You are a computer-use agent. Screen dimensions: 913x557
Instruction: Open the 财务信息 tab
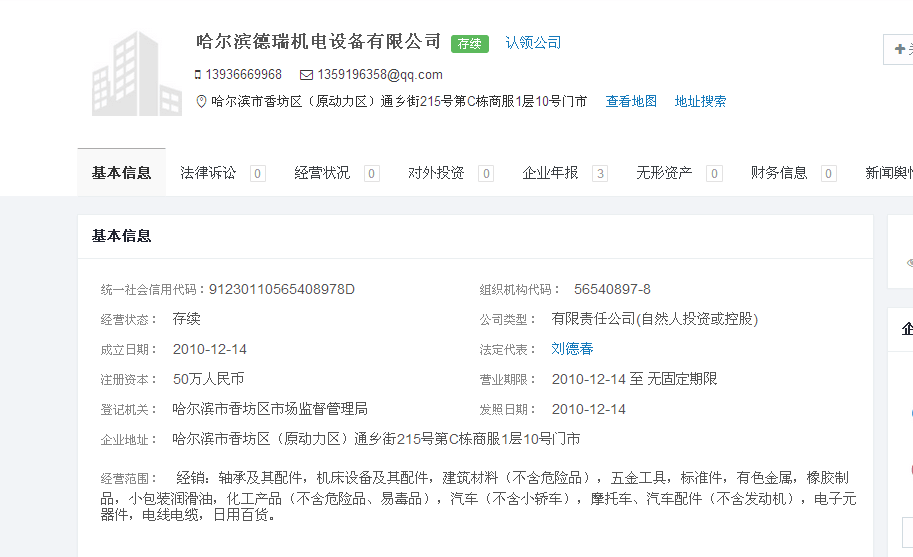[779, 173]
